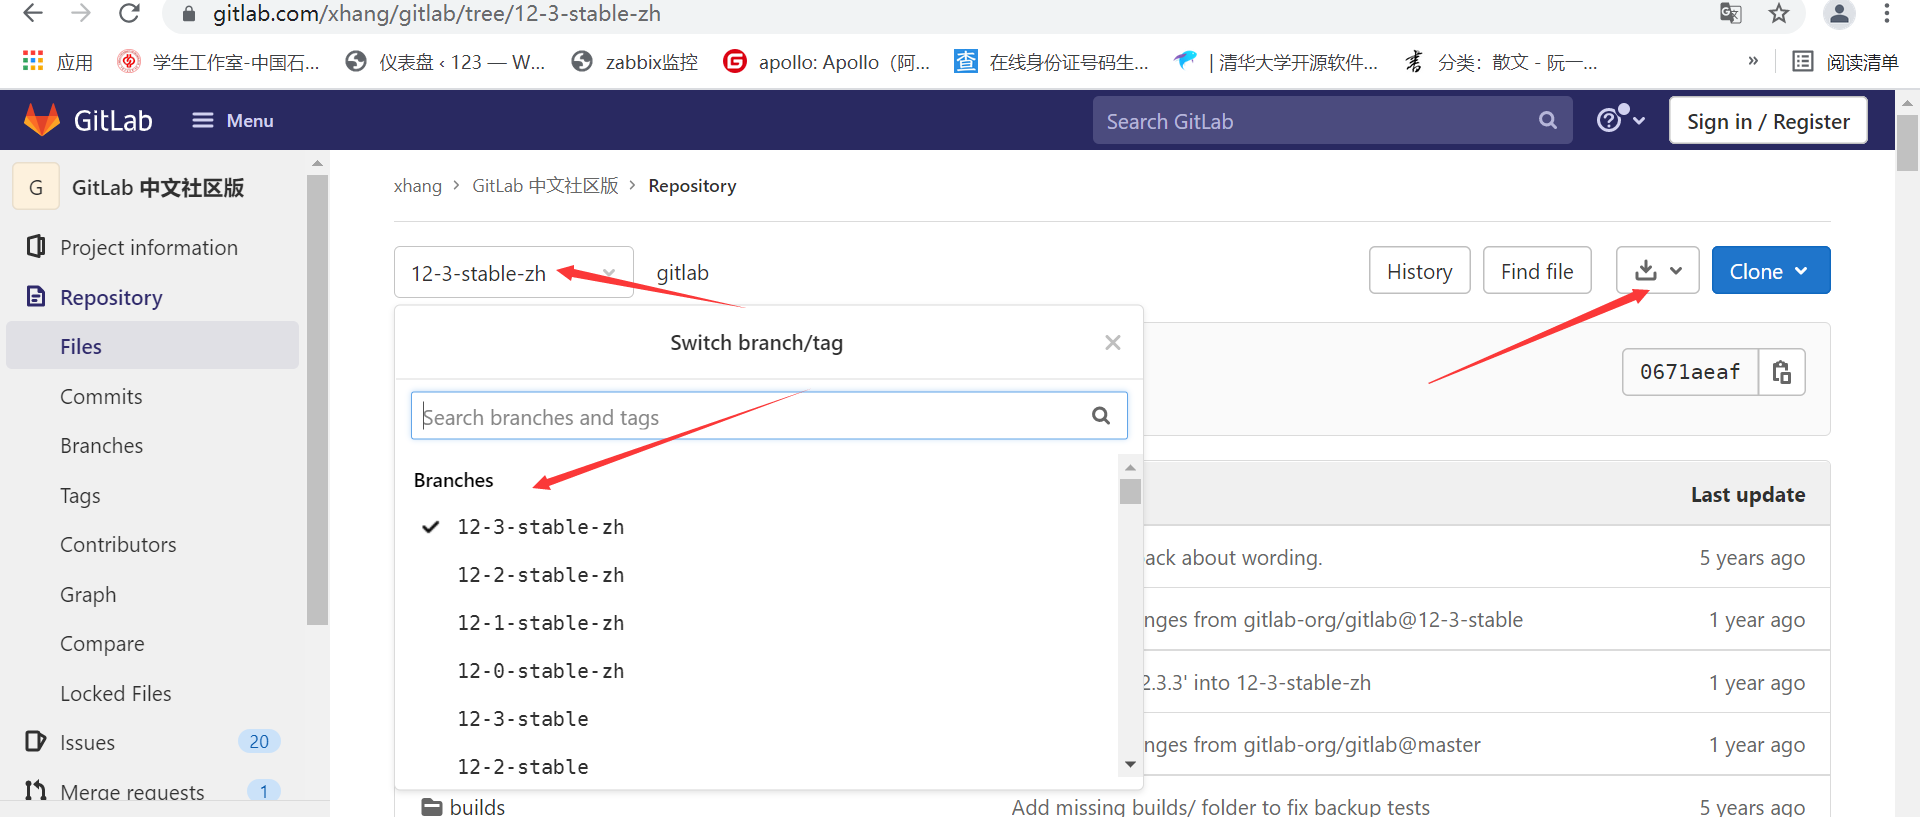Click the Search GitLab magnifier icon
The image size is (1920, 817).
(1548, 121)
